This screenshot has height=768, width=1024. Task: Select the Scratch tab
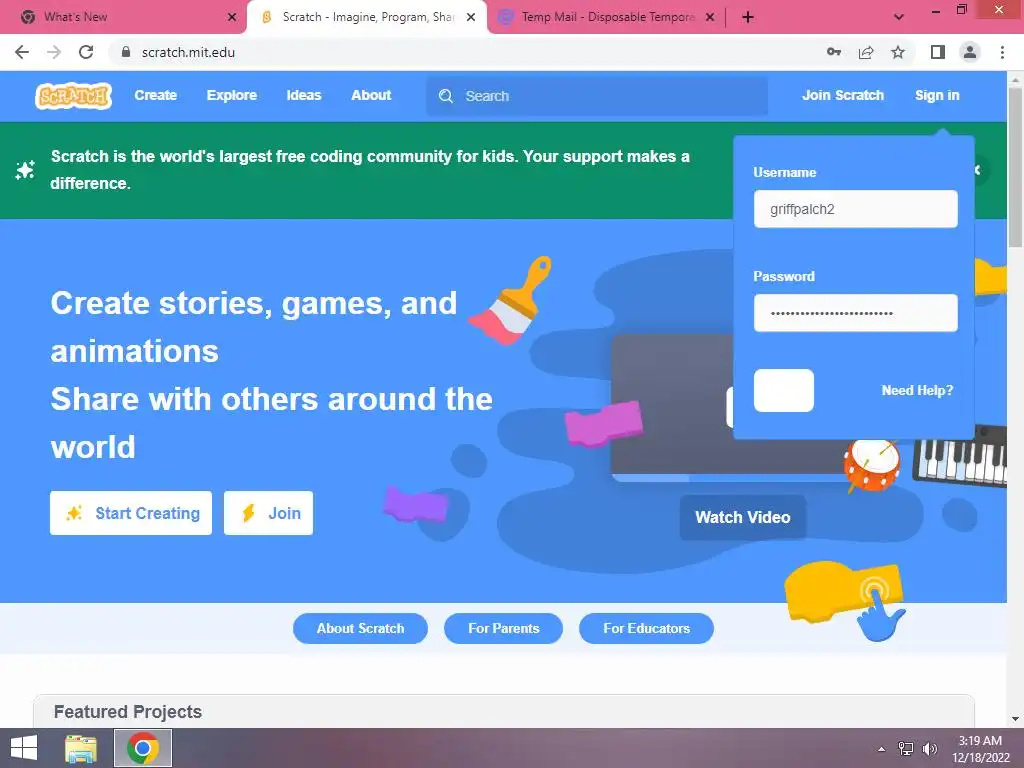367,17
